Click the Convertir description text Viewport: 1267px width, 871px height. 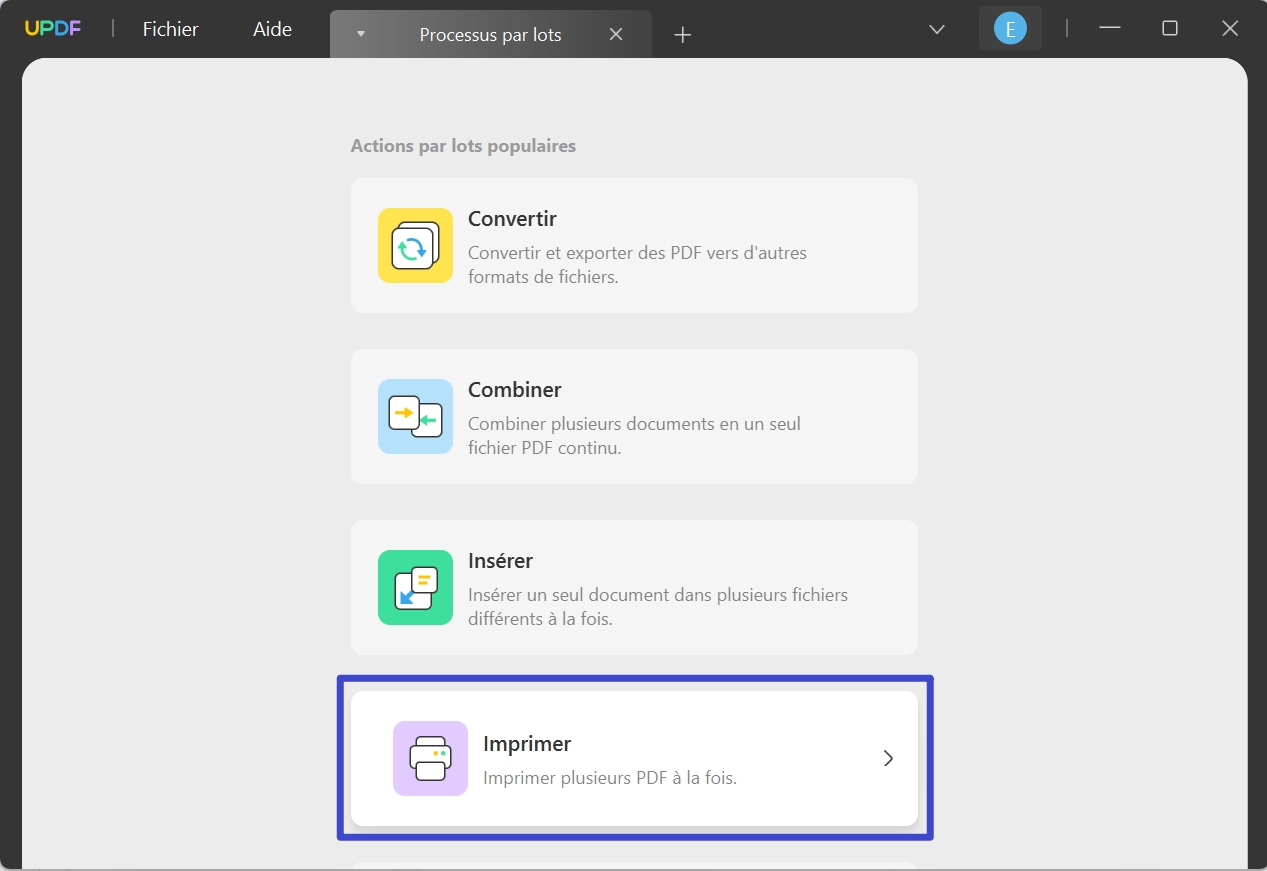tap(637, 265)
